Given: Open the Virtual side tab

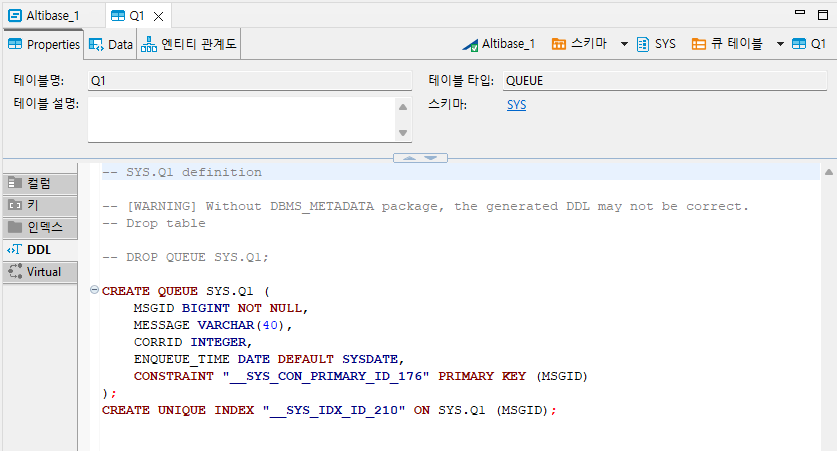Looking at the screenshot, I should click(x=40, y=272).
